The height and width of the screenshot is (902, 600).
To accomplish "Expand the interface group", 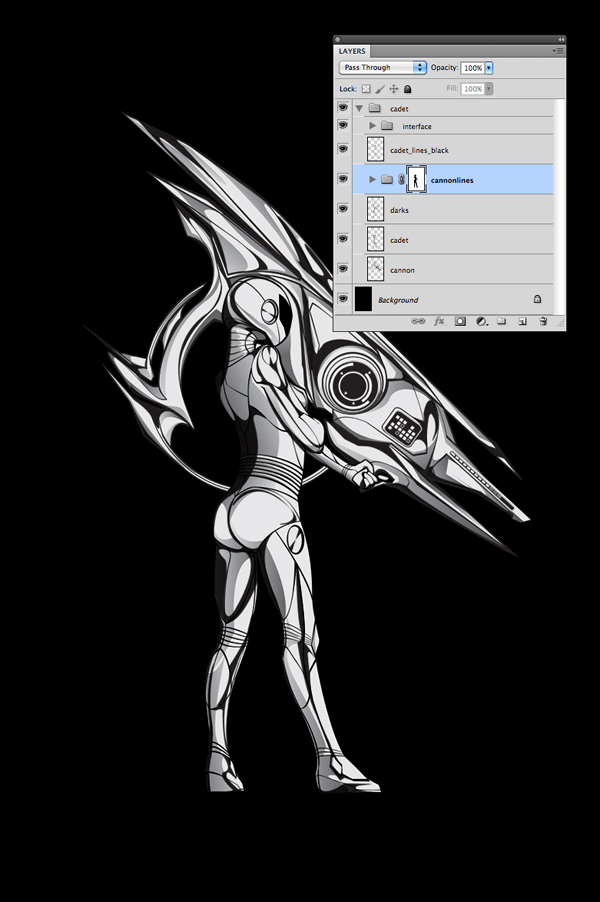I will click(x=372, y=125).
